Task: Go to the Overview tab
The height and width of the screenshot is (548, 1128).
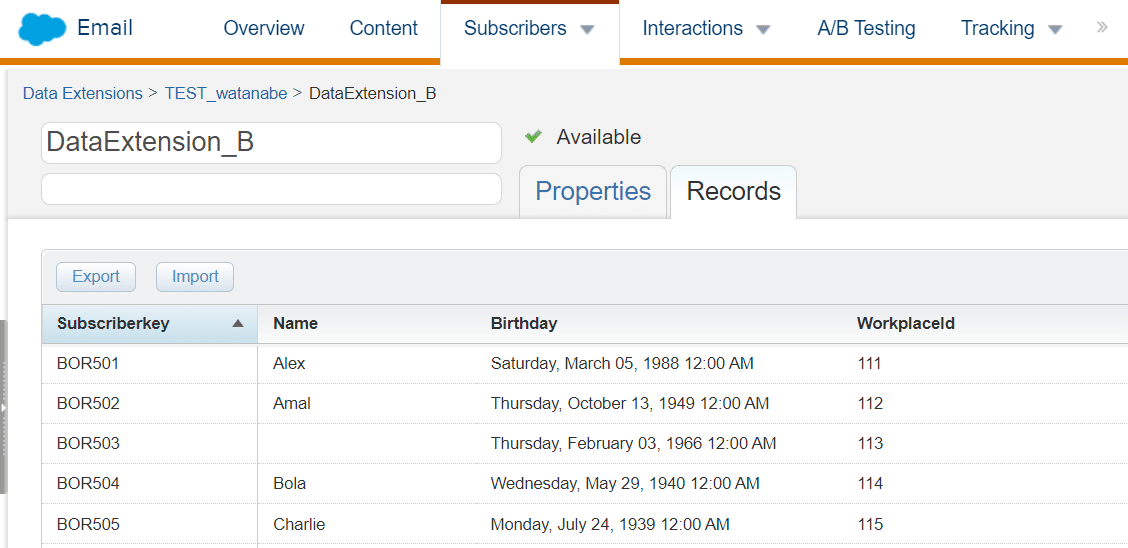Action: 264,29
